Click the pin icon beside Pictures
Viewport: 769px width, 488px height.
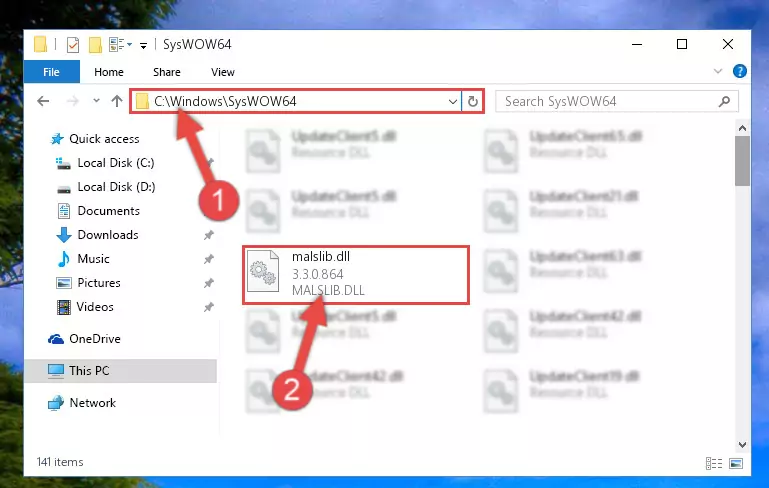click(208, 283)
